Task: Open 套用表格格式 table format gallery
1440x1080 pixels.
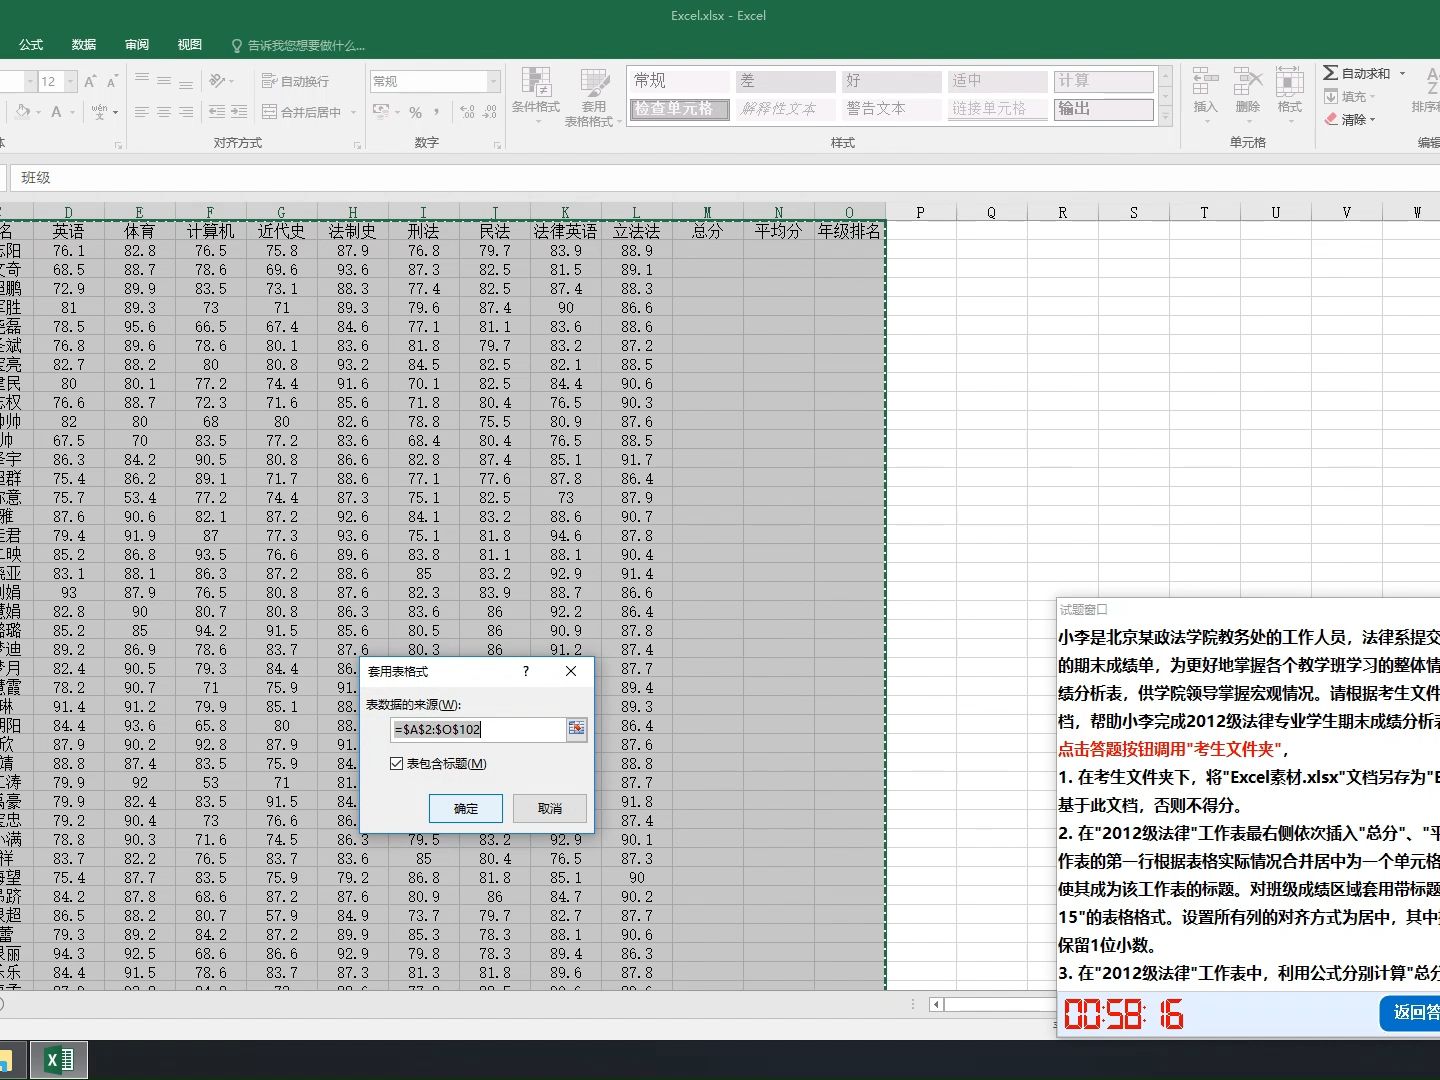Action: (593, 96)
